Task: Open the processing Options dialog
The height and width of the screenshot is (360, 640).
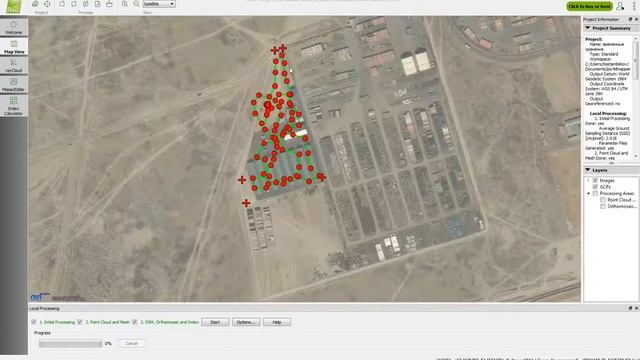Action: [246, 322]
